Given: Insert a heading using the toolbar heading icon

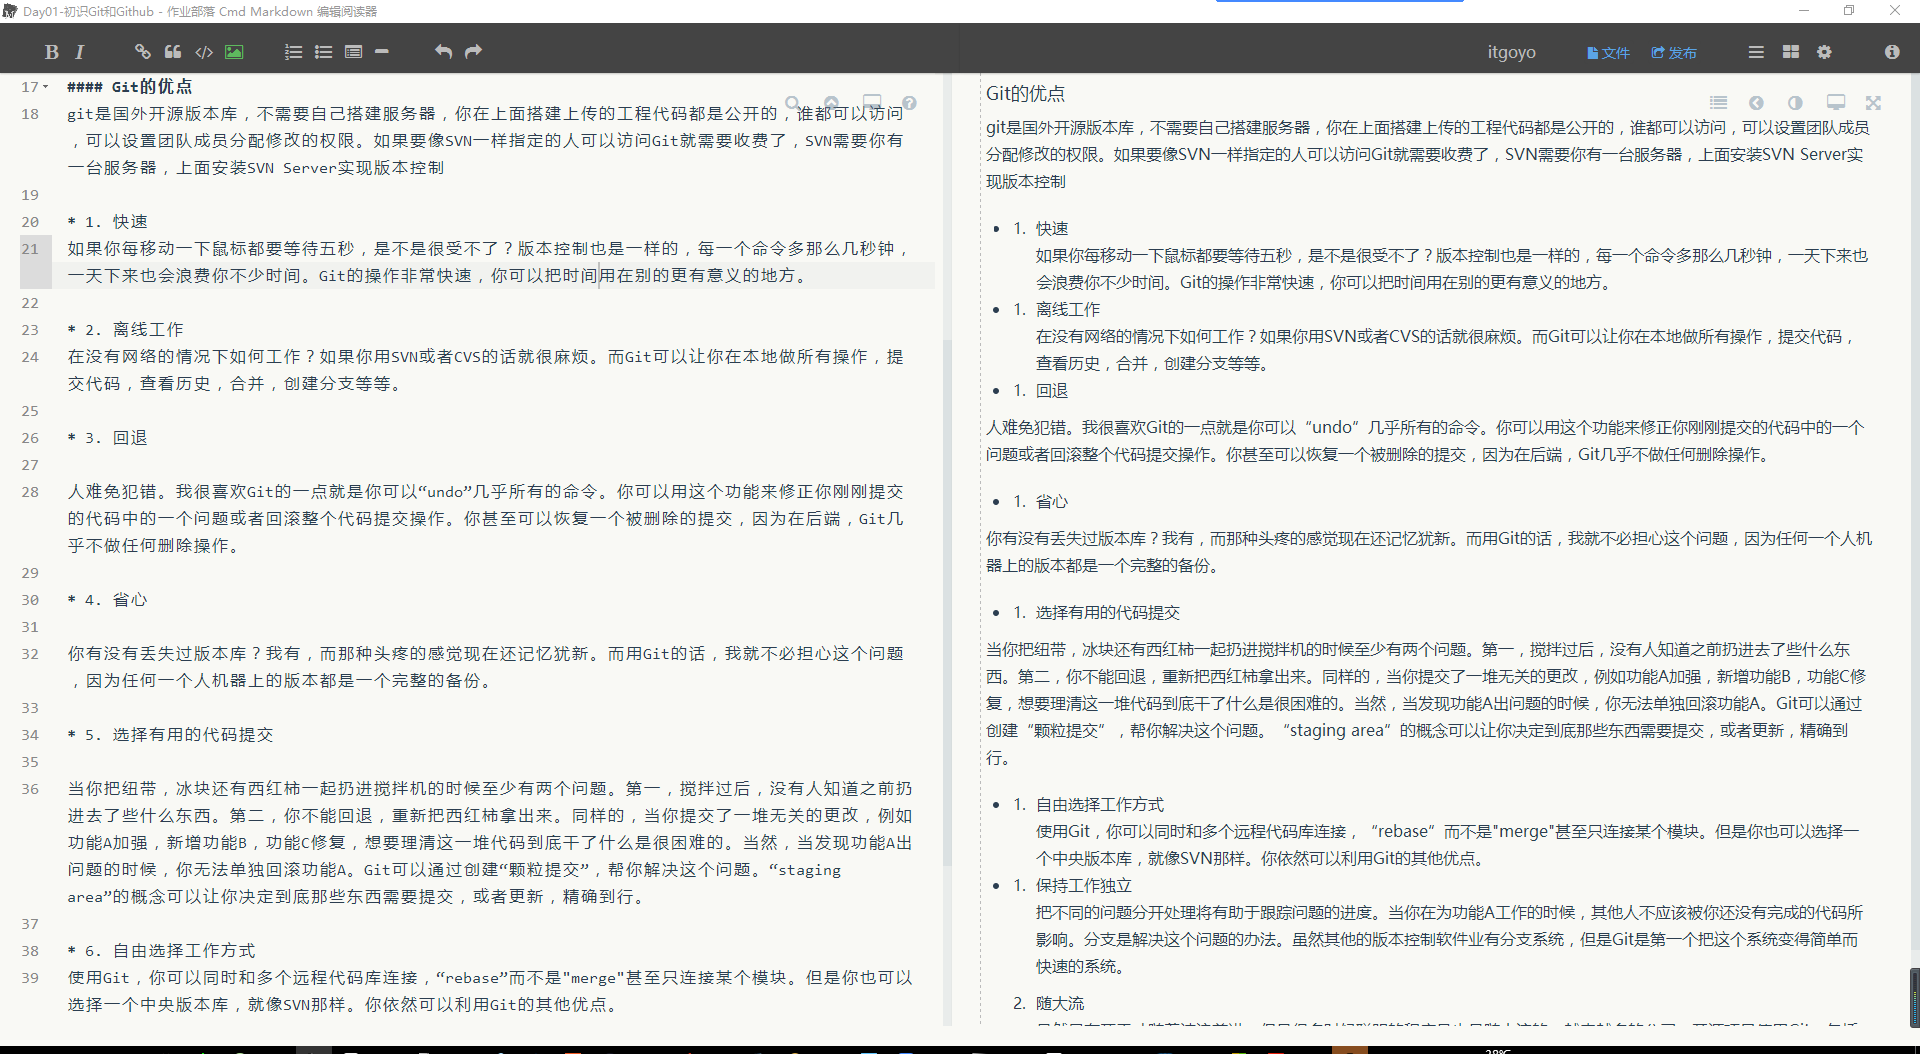Looking at the screenshot, I should point(353,52).
